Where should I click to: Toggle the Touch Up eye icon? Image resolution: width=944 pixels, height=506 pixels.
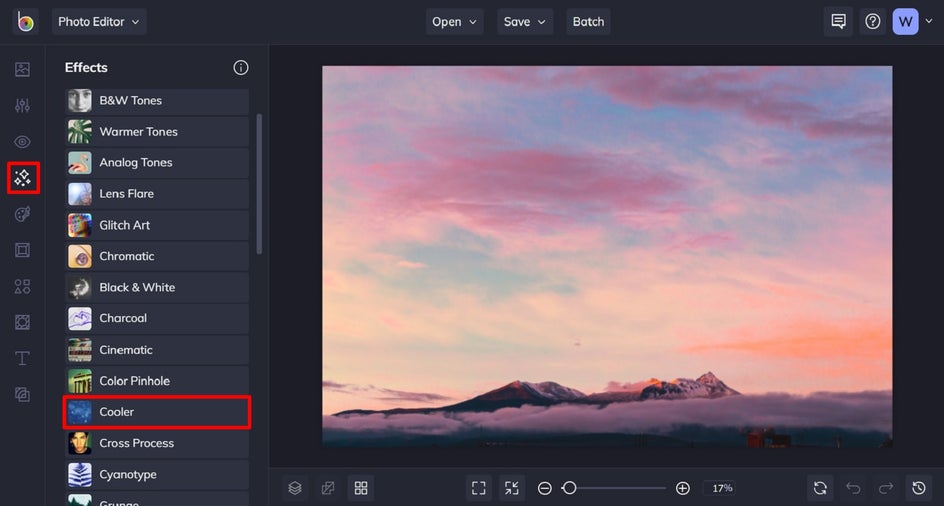22,142
